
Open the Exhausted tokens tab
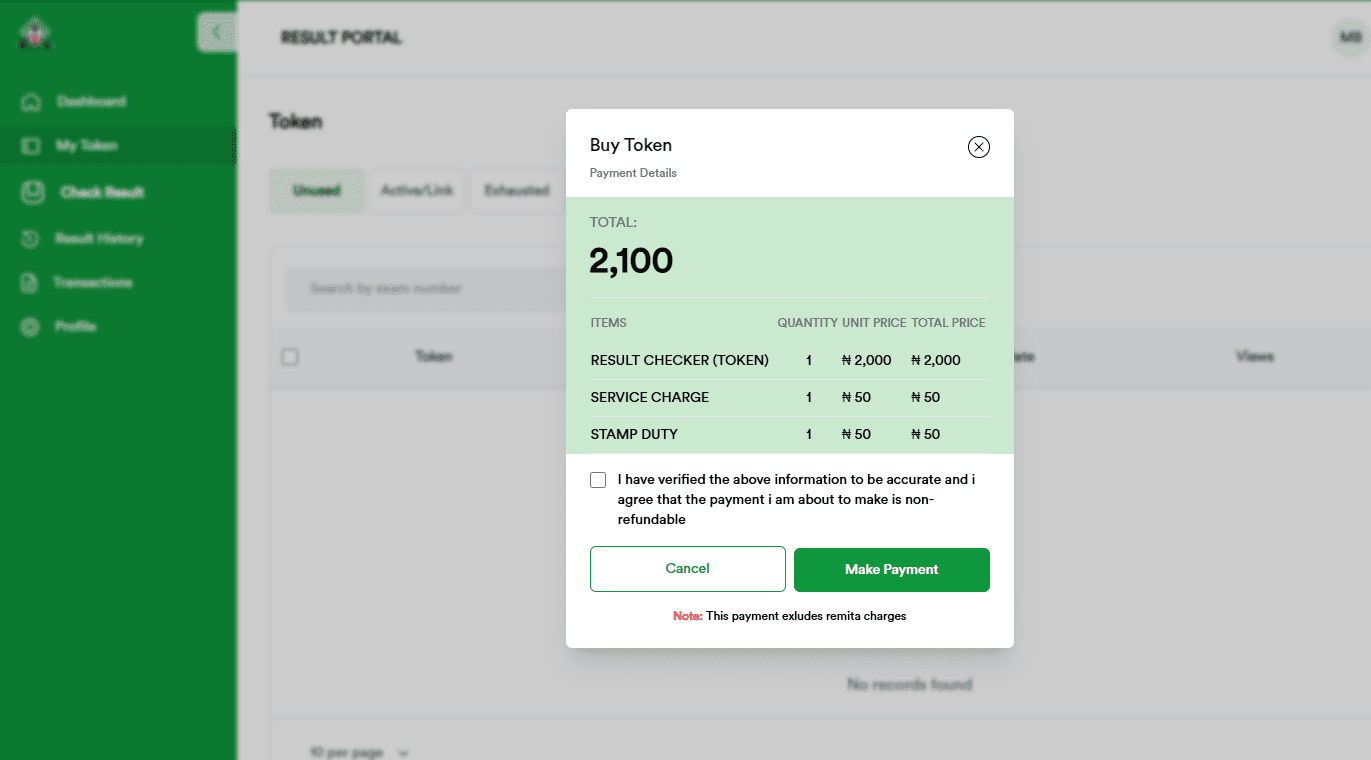[x=516, y=190]
